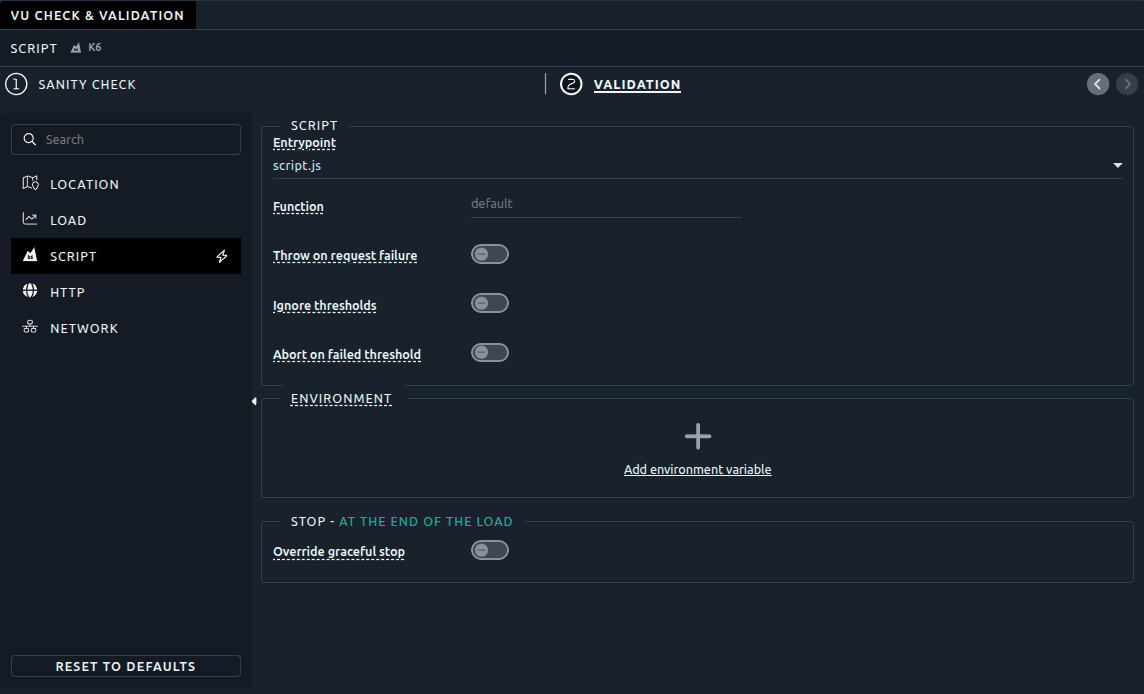
Task: Click the step 2 circle icon
Action: click(571, 85)
